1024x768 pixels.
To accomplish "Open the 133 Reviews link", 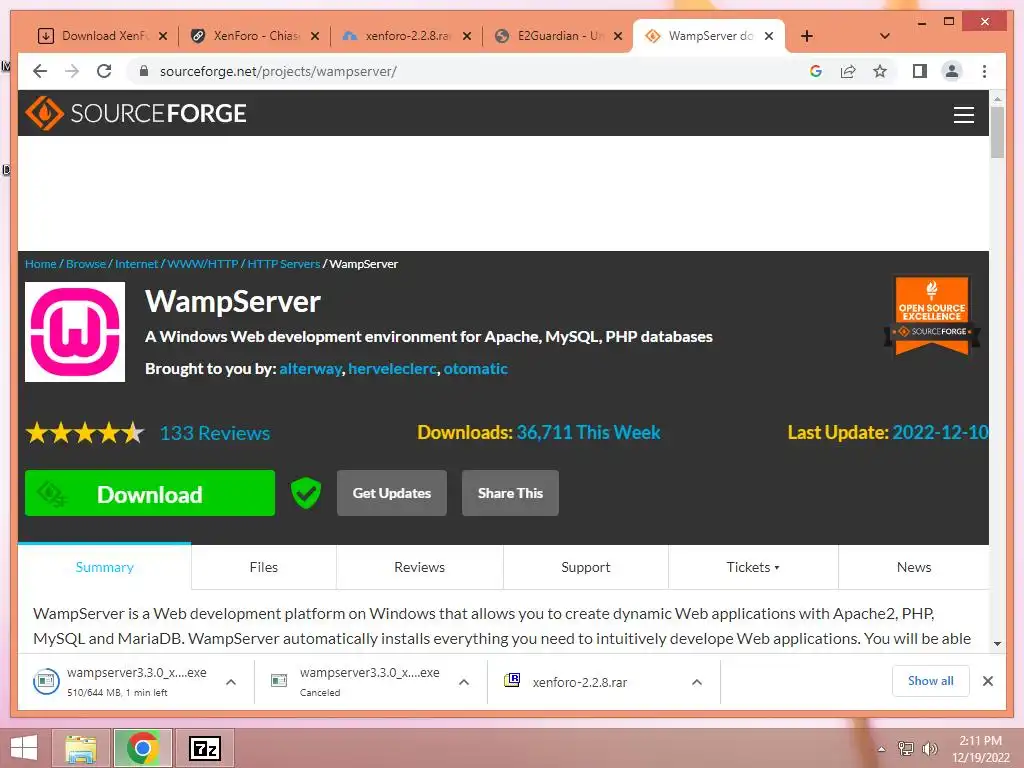I will [x=215, y=433].
